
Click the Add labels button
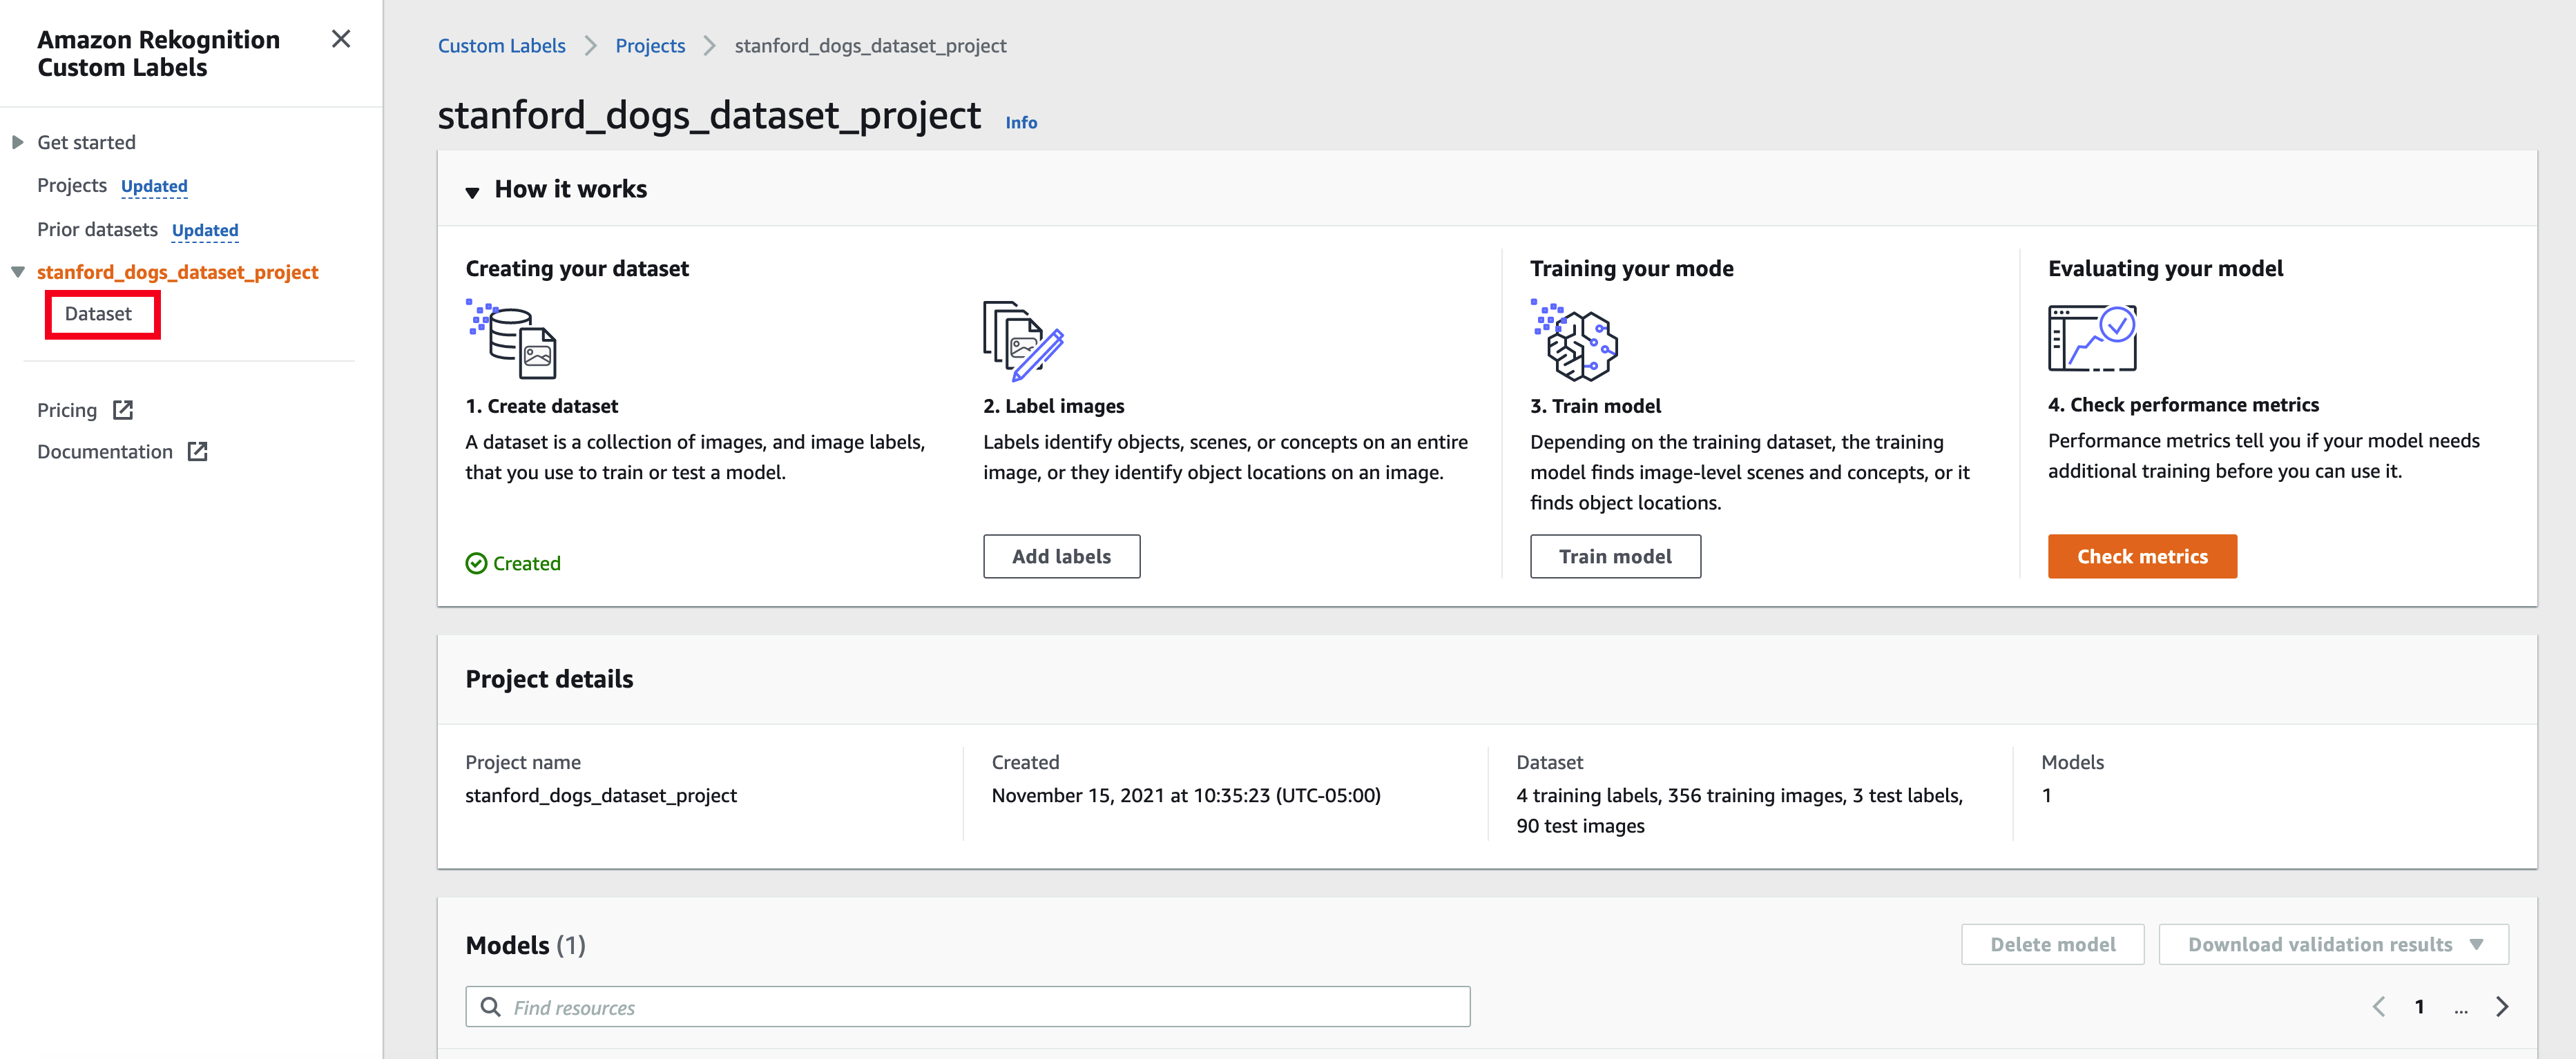pos(1061,556)
